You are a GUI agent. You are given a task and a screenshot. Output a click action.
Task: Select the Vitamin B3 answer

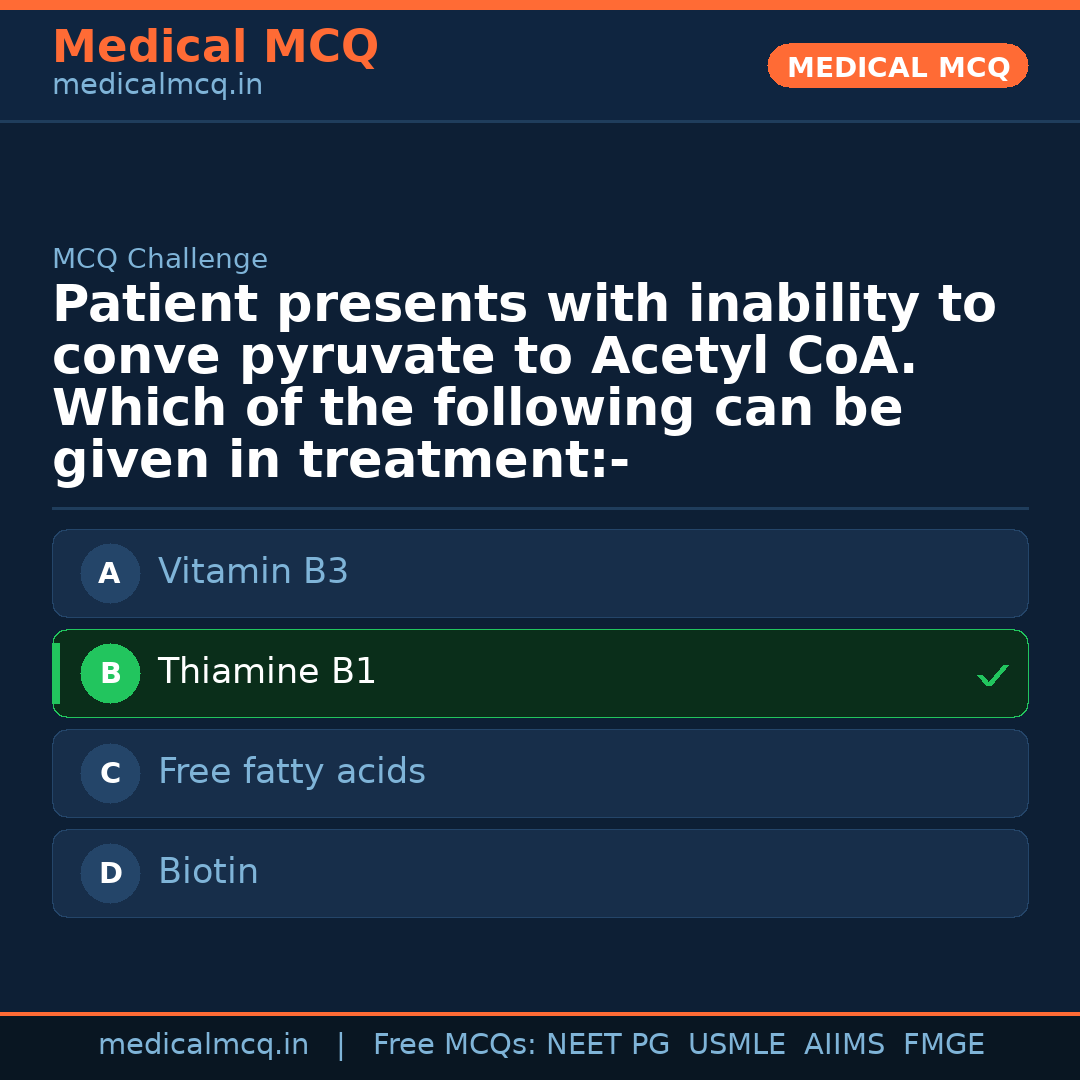pyautogui.click(x=253, y=572)
